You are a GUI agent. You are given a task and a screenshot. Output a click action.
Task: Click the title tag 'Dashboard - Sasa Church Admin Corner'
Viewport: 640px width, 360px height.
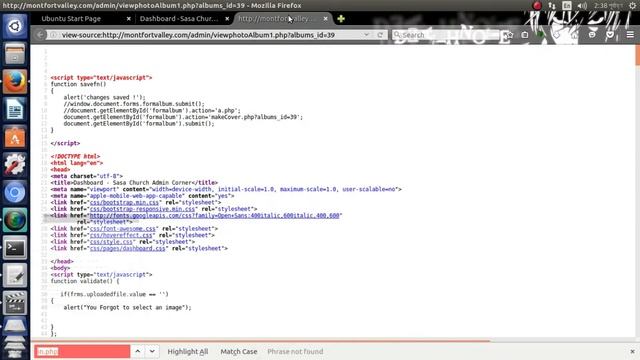click(x=134, y=183)
